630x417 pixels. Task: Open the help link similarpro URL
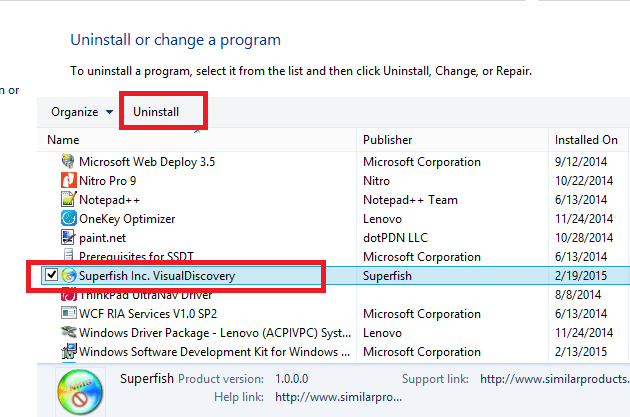(x=338, y=397)
